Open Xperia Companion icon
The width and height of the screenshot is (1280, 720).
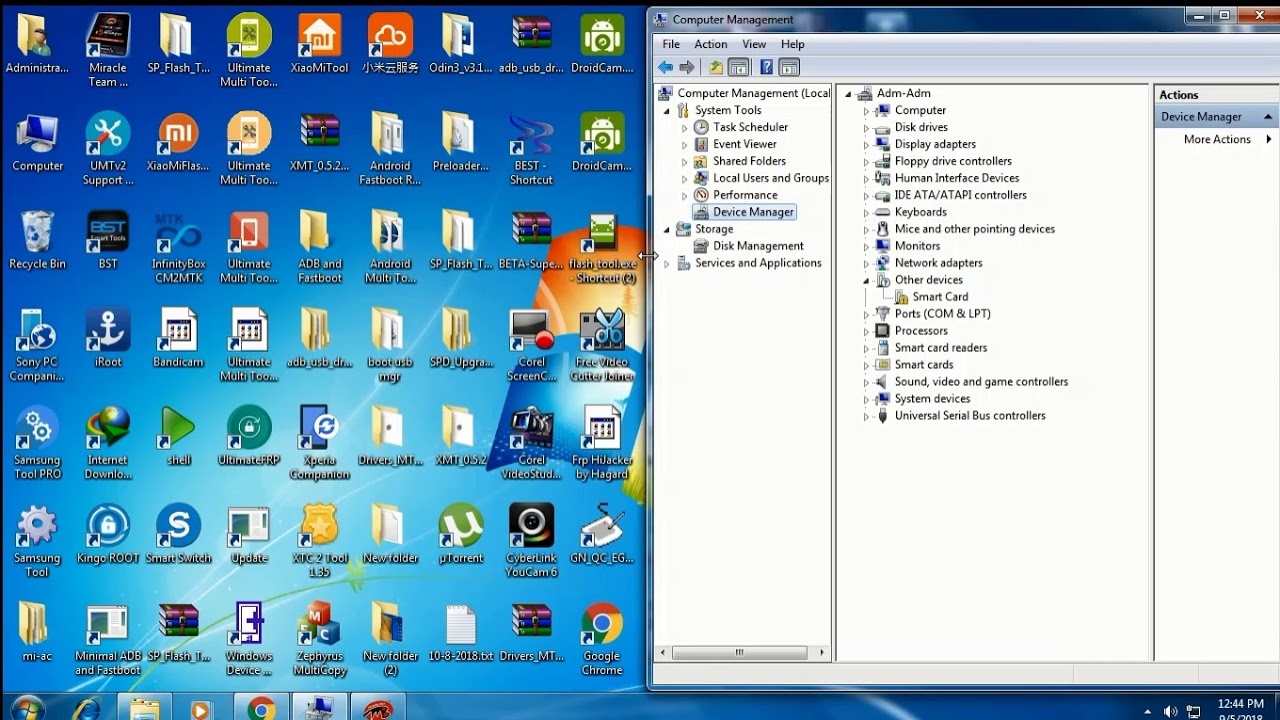pos(320,443)
